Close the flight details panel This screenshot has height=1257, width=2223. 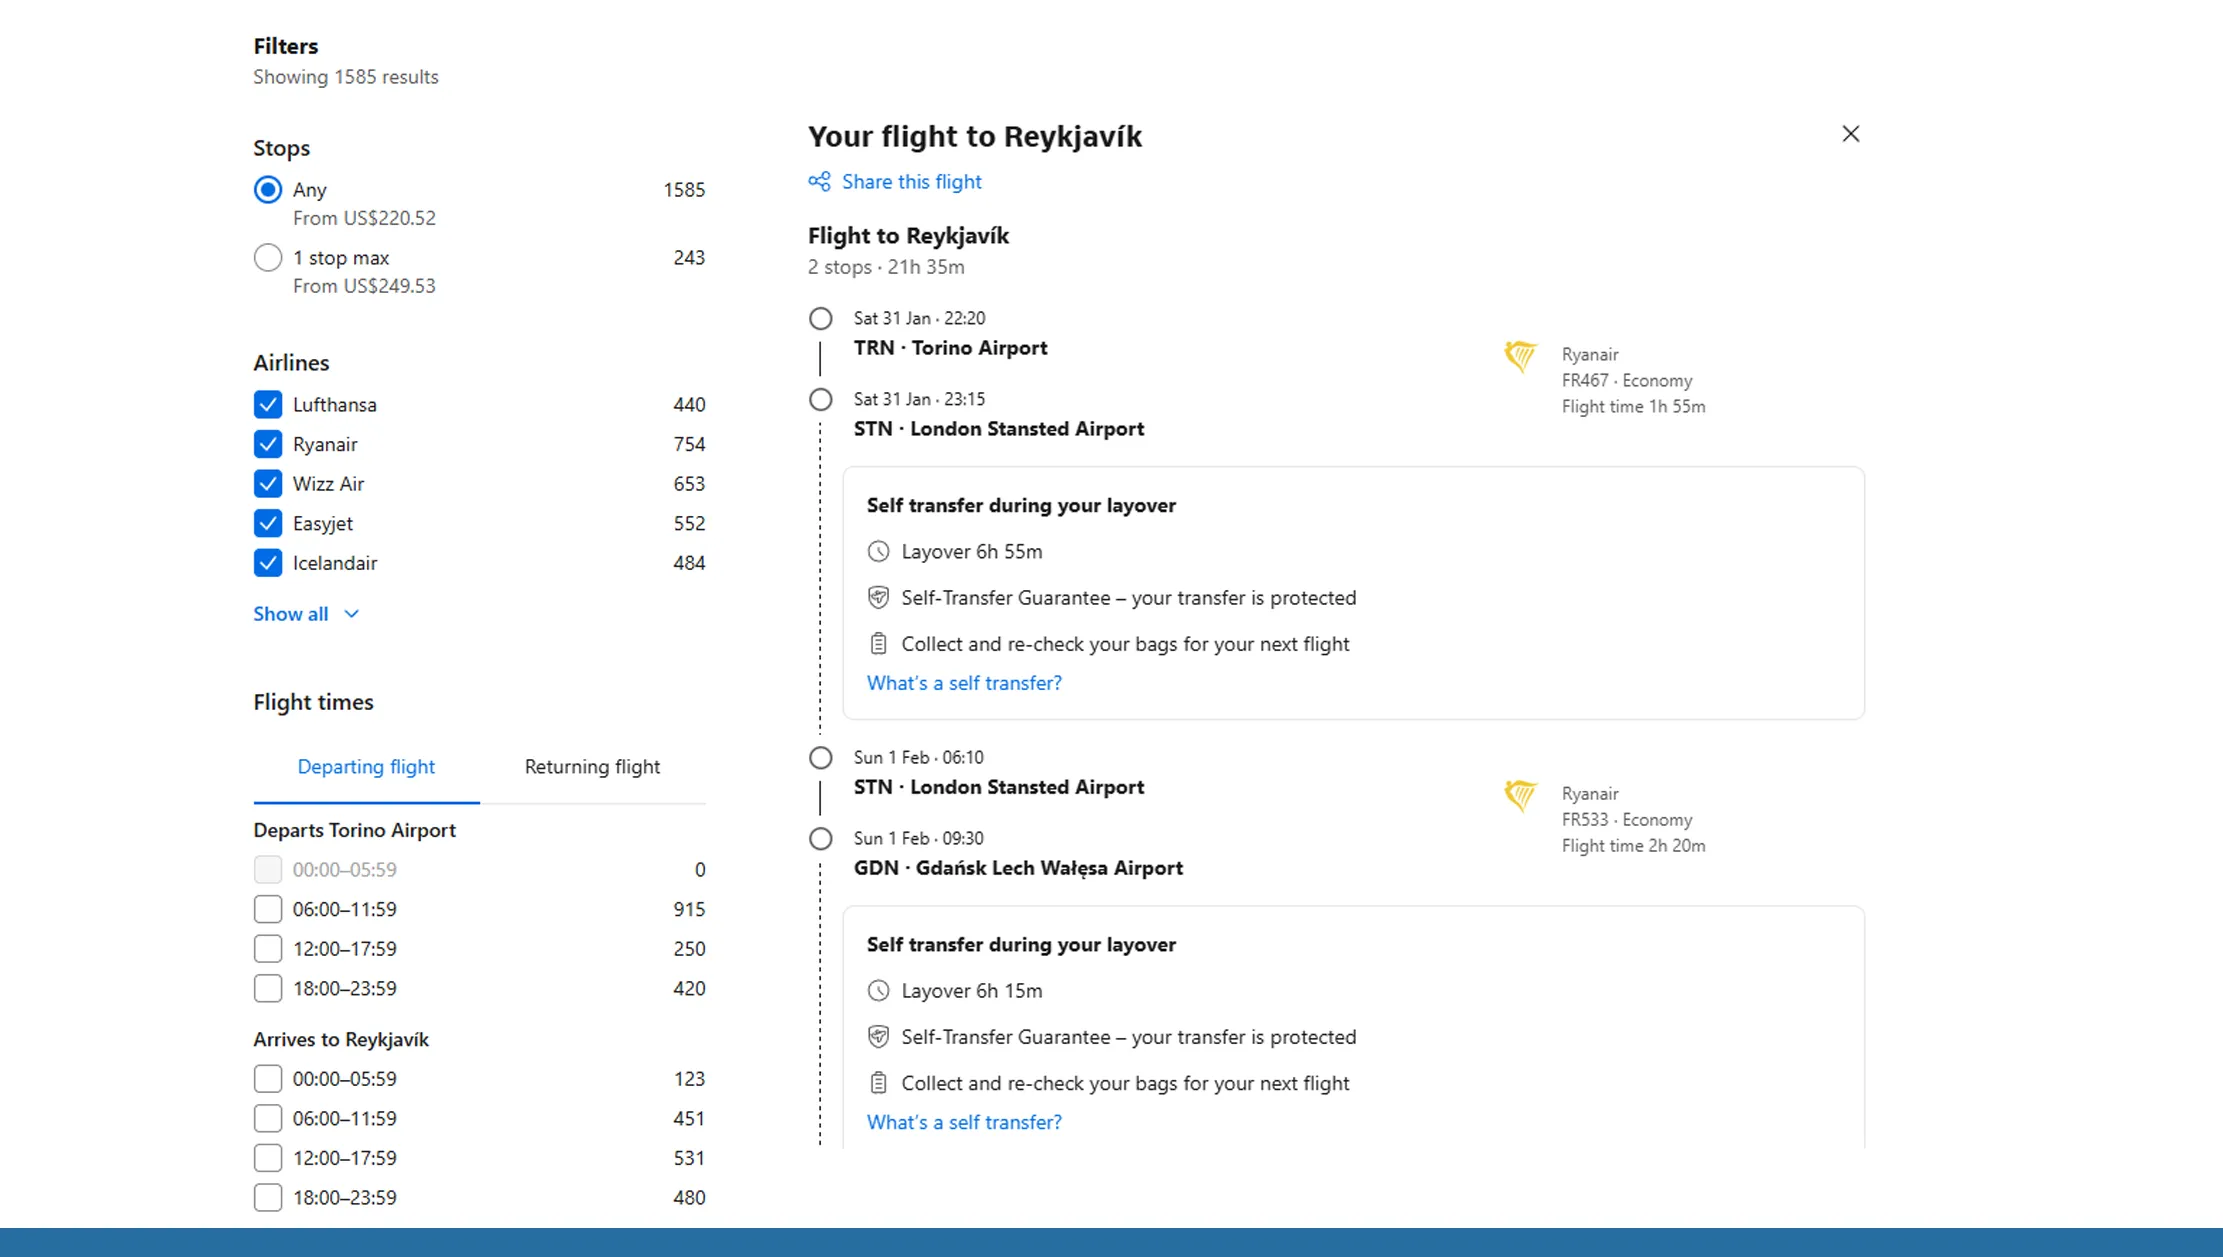[x=1850, y=134]
